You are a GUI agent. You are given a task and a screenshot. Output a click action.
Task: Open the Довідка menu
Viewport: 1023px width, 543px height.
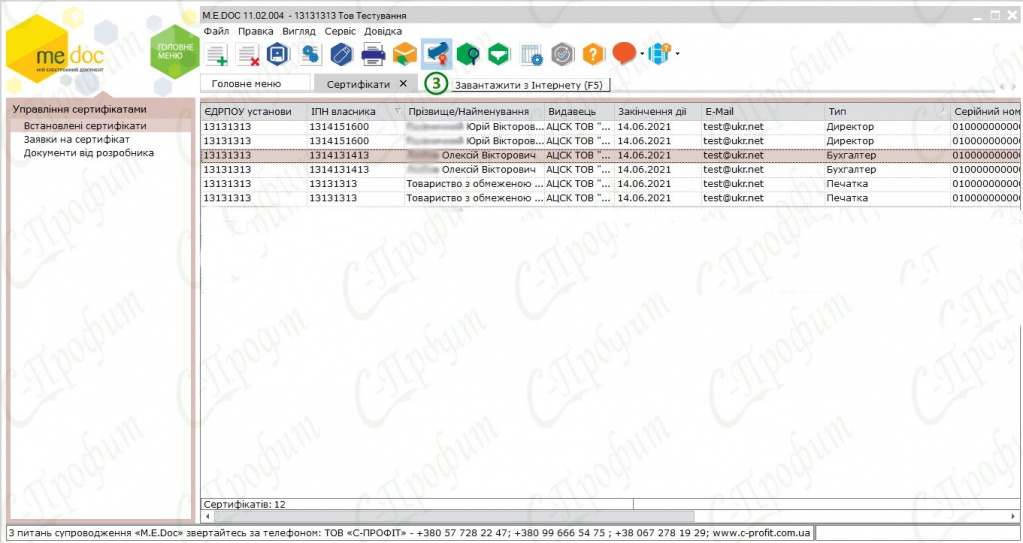(383, 31)
